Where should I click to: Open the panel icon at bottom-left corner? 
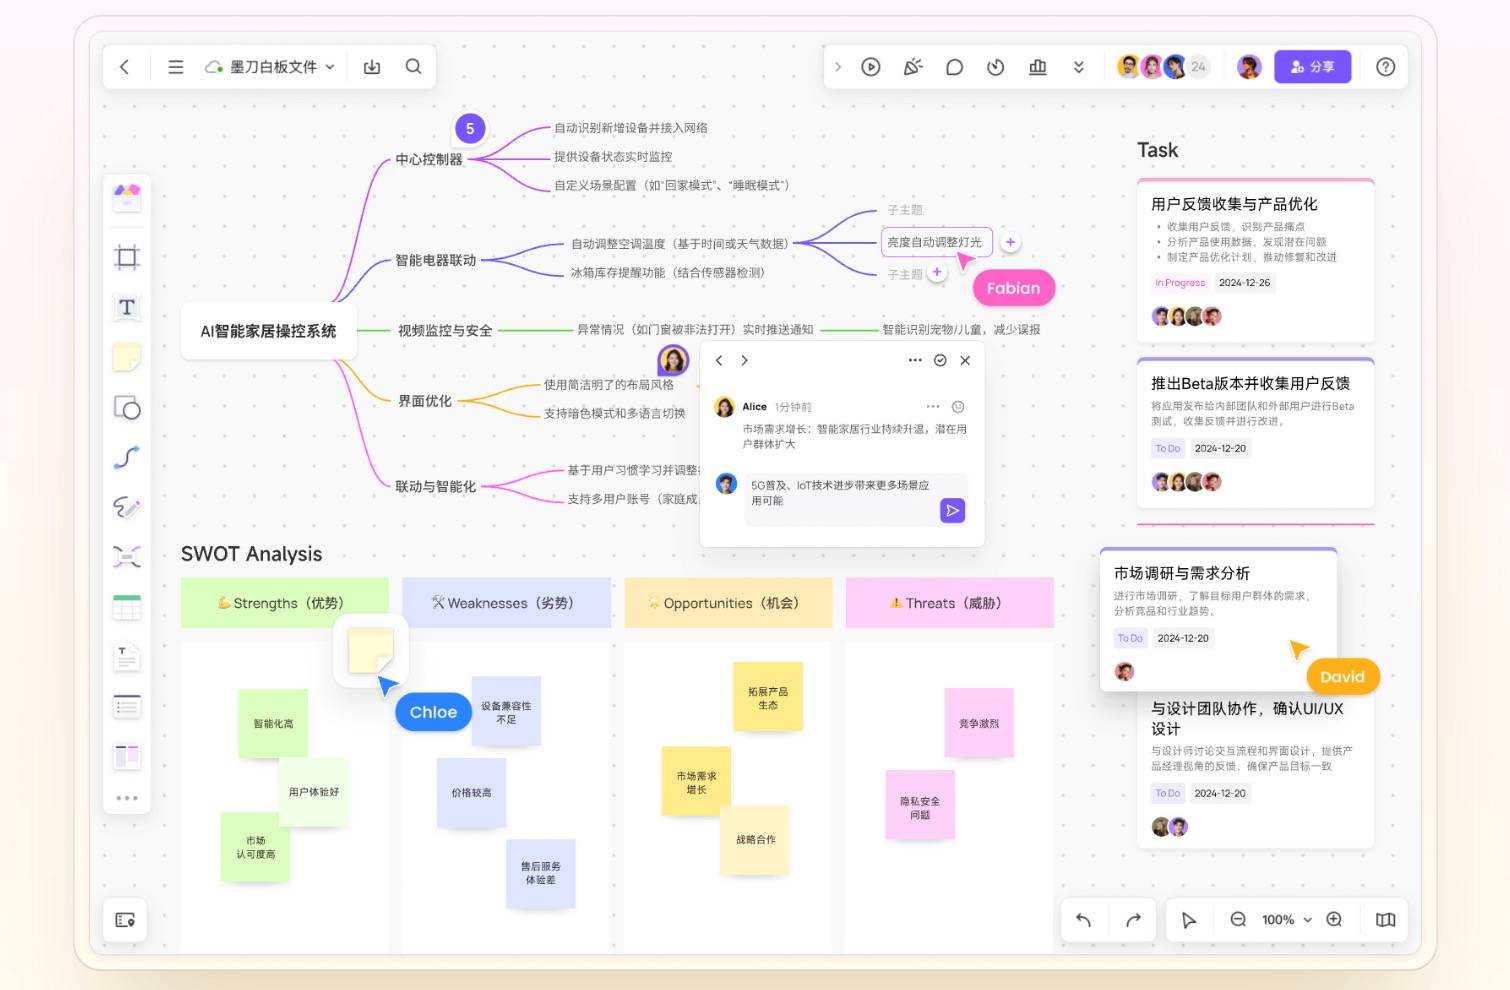point(125,920)
